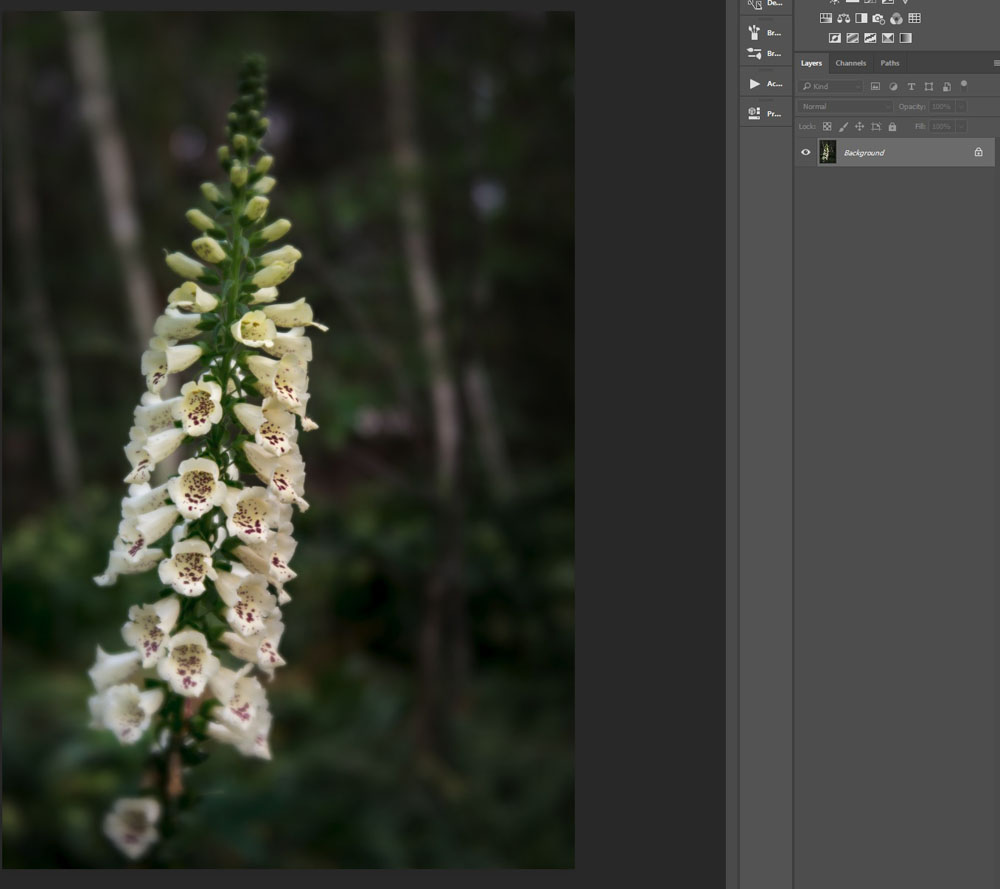This screenshot has width=1000, height=889.
Task: Add a Photo Filter adjustment (camera icon)
Action: pos(878,18)
